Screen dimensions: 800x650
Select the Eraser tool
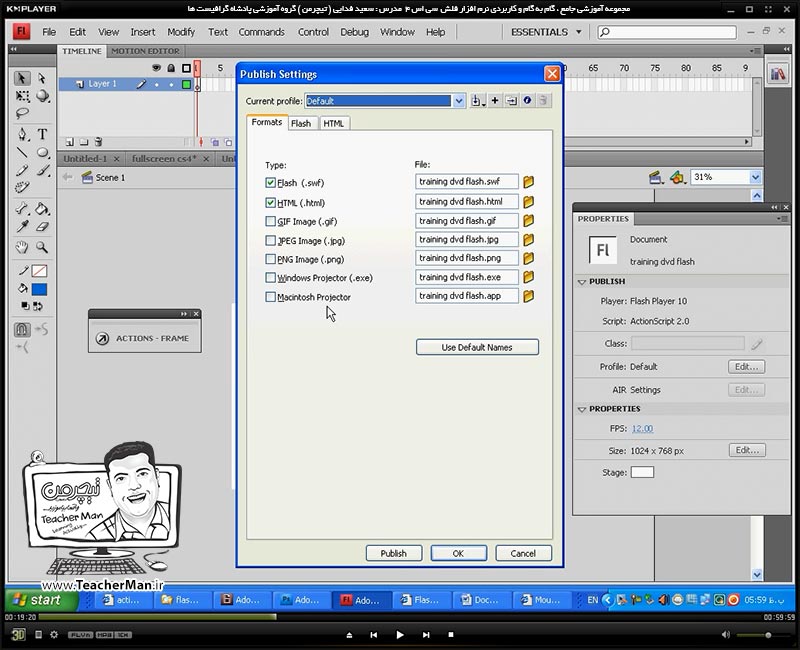tap(43, 227)
